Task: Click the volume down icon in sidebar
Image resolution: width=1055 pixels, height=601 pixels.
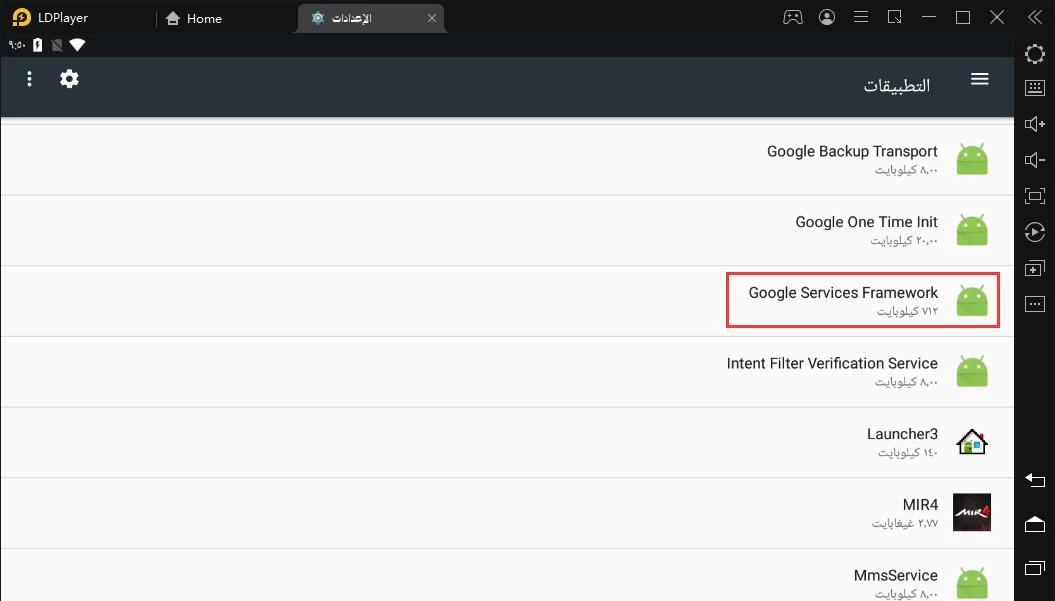Action: [1035, 160]
